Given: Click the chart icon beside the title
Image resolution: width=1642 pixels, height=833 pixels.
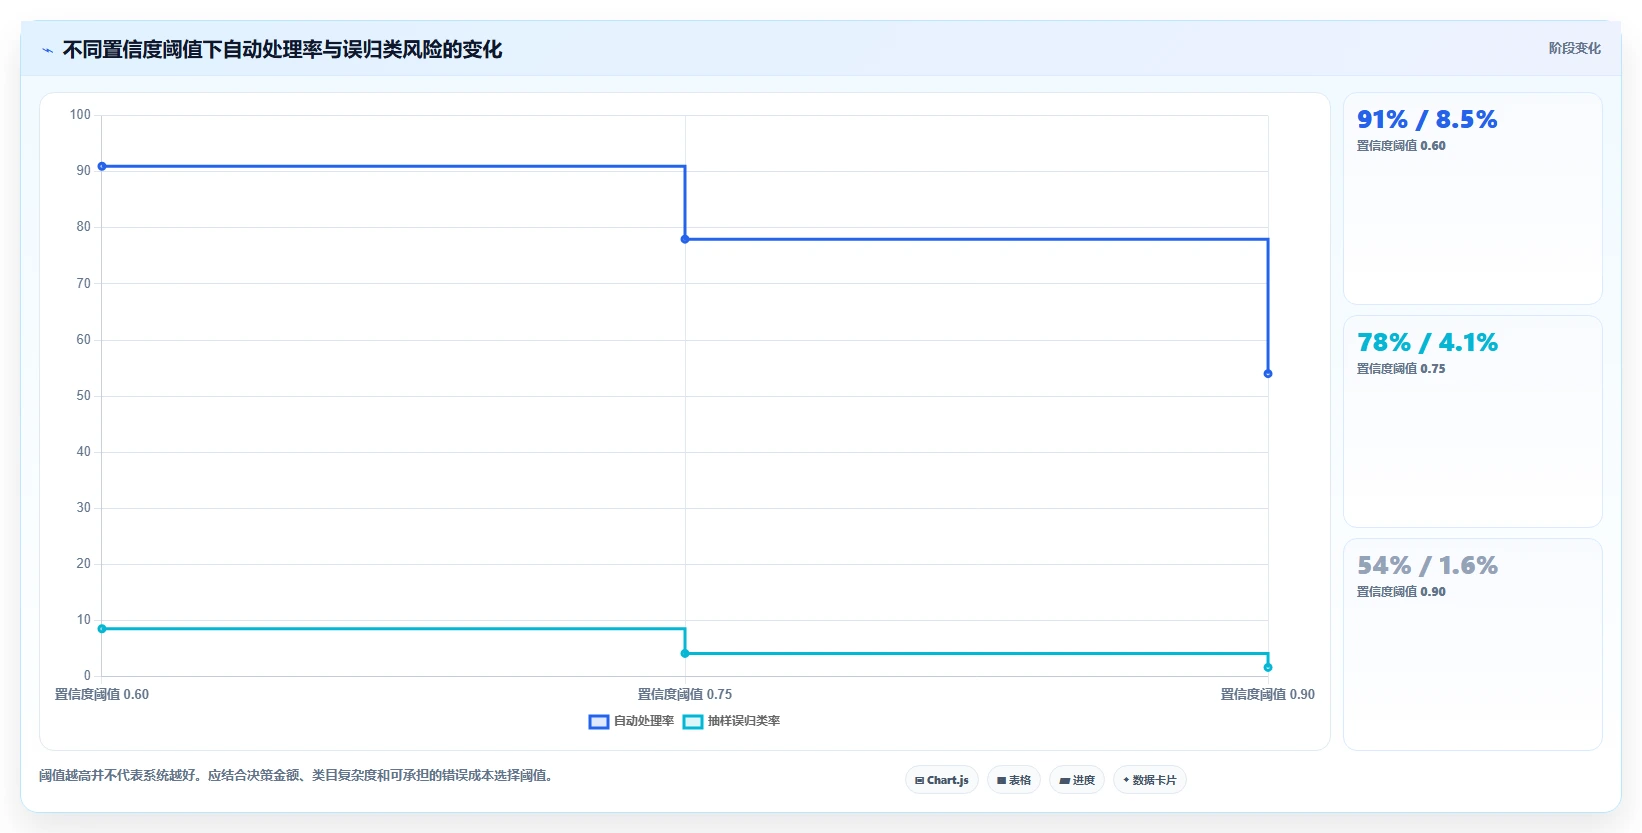Looking at the screenshot, I should coord(47,50).
